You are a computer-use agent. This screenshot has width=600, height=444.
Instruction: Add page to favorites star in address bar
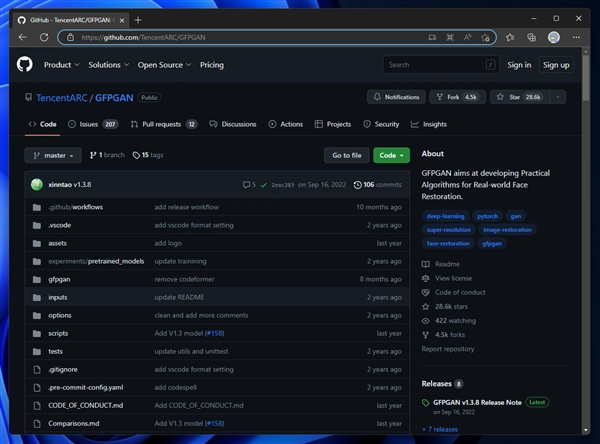tap(485, 37)
